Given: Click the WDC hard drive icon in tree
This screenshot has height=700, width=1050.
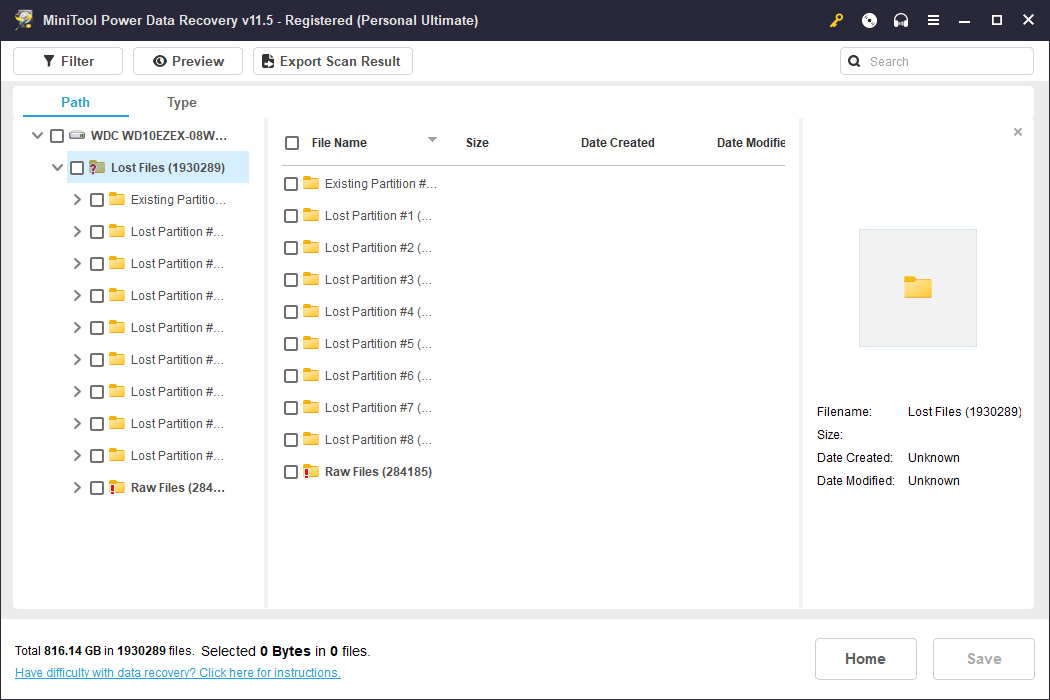Looking at the screenshot, I should (x=77, y=135).
